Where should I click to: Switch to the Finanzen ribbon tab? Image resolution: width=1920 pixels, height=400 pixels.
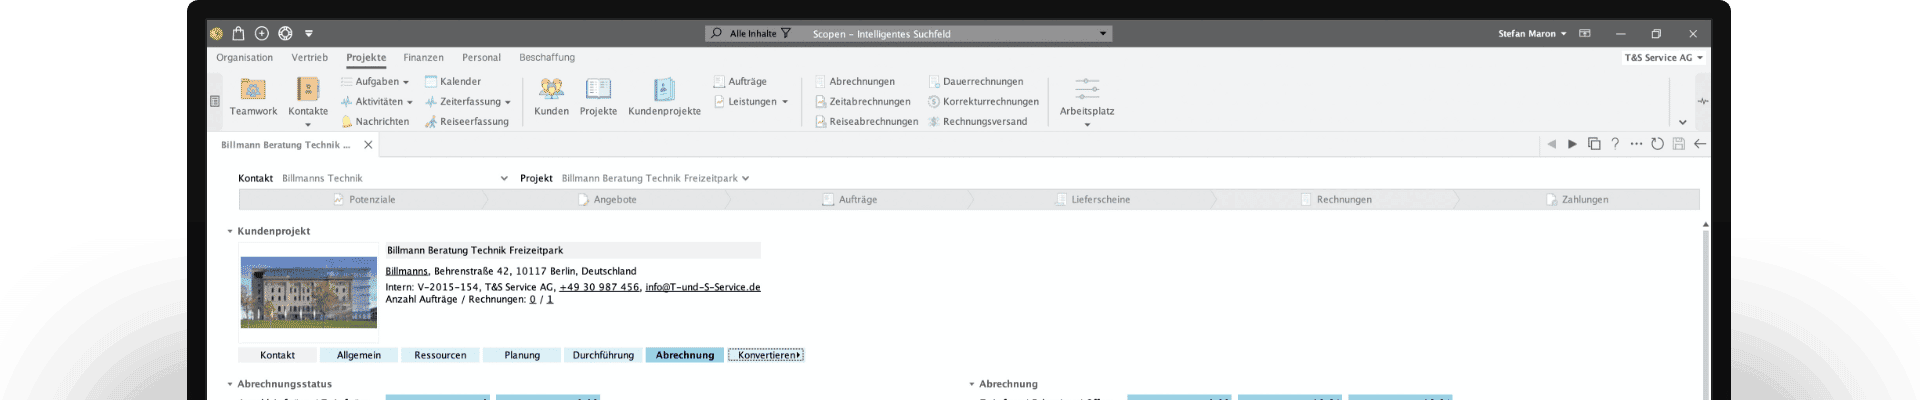[423, 58]
